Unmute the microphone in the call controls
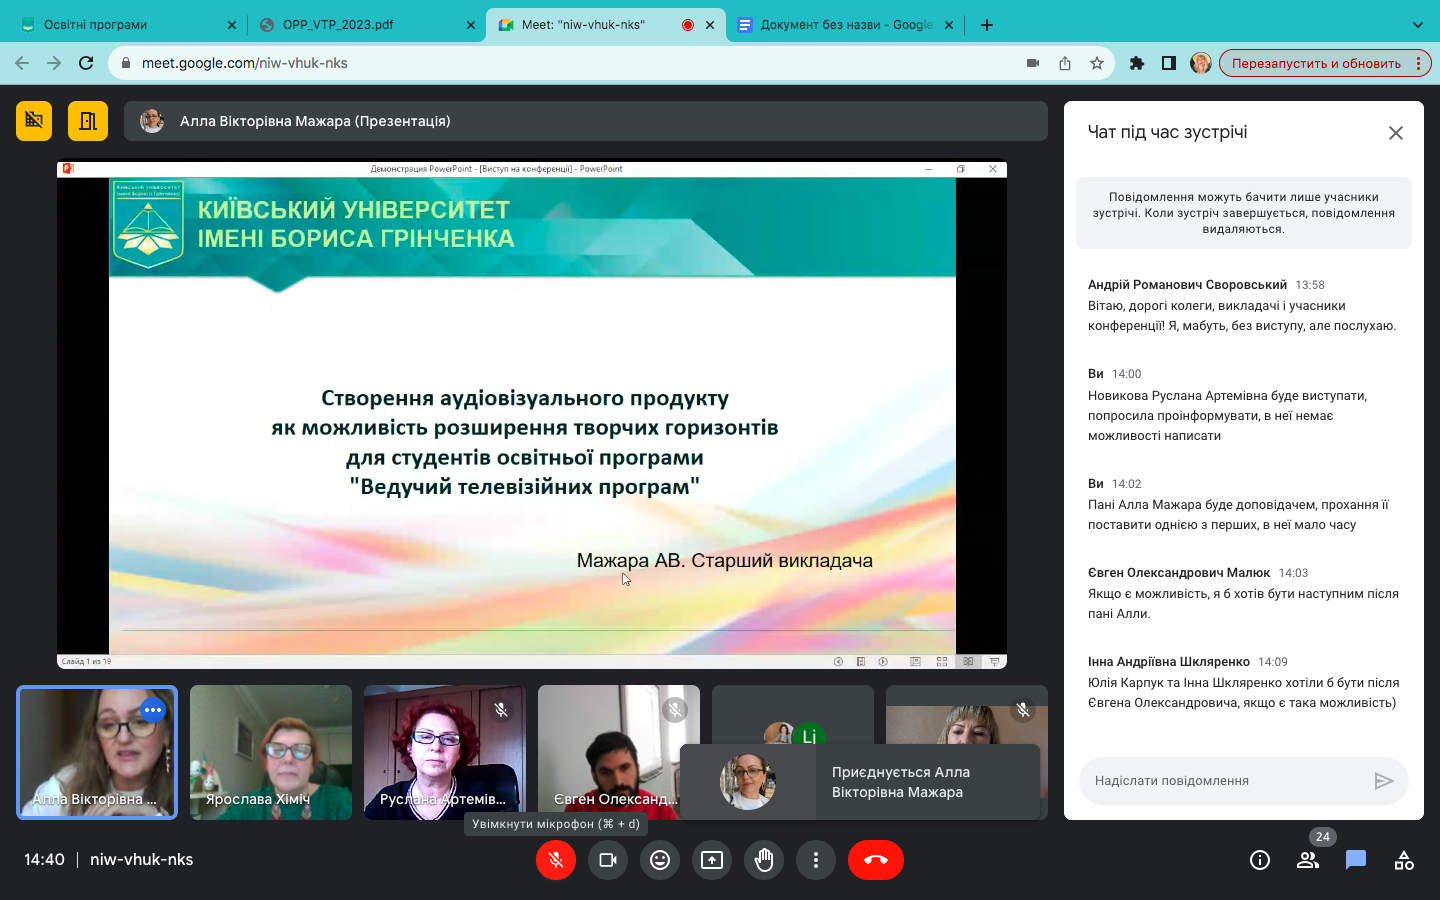Screen dimensions: 1440x900 click(556, 860)
